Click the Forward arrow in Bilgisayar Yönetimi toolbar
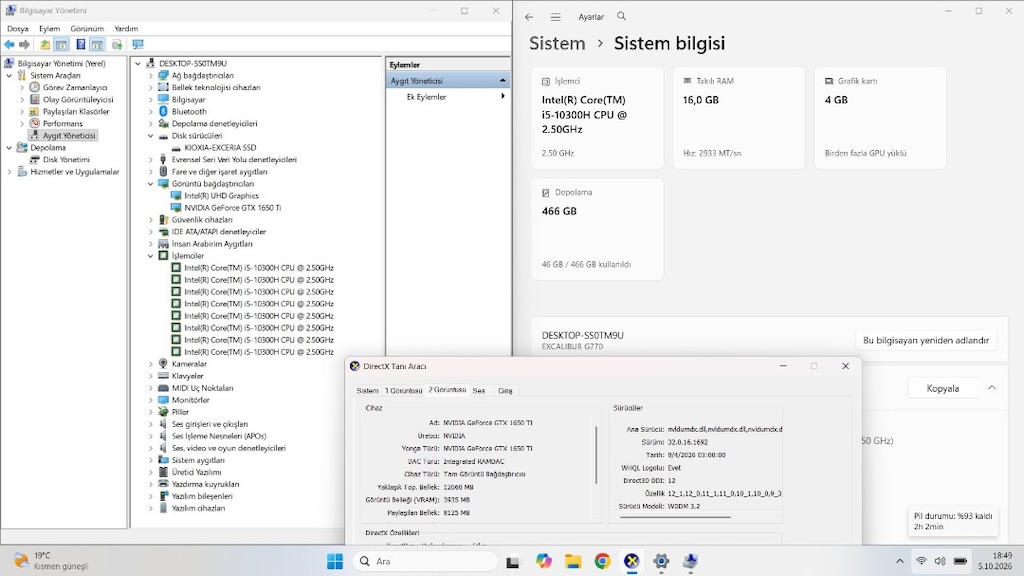The width and height of the screenshot is (1024, 576). [x=24, y=44]
